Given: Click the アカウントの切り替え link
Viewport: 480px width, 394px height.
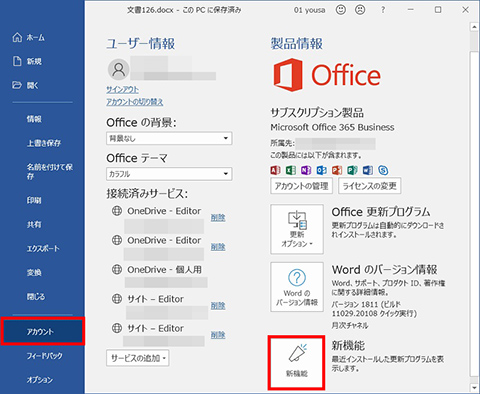Looking at the screenshot, I should point(135,102).
